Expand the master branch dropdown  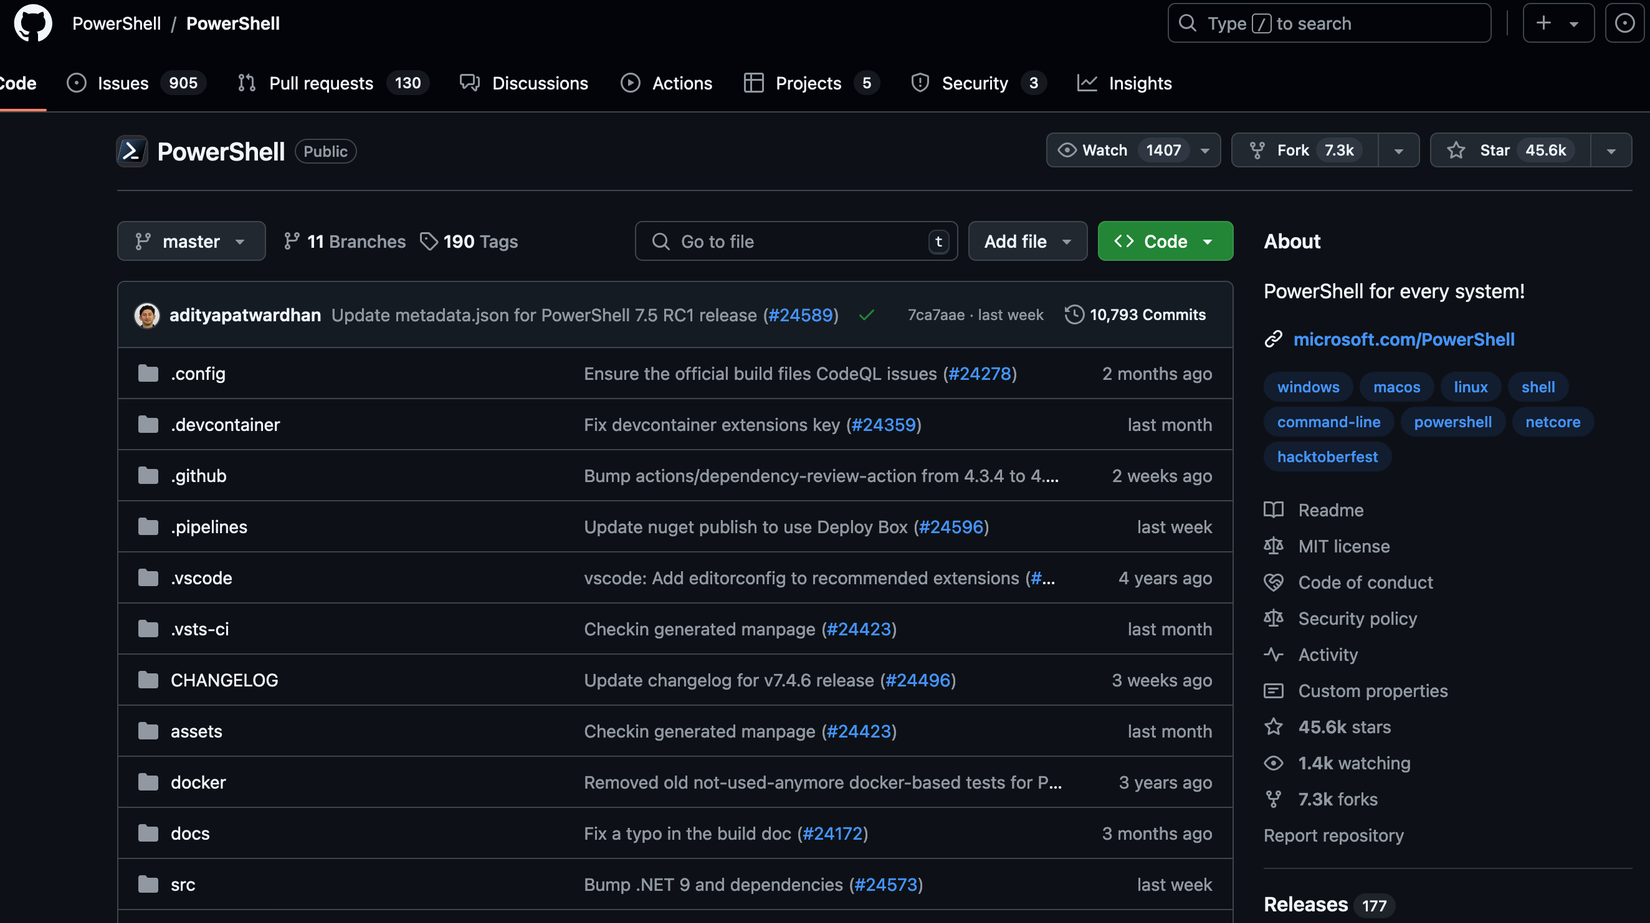[x=191, y=241]
